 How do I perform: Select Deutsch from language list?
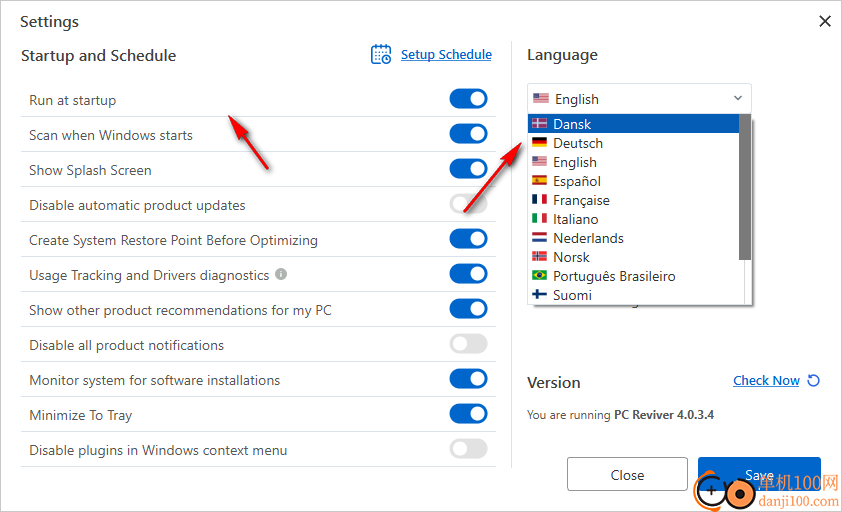[x=634, y=143]
